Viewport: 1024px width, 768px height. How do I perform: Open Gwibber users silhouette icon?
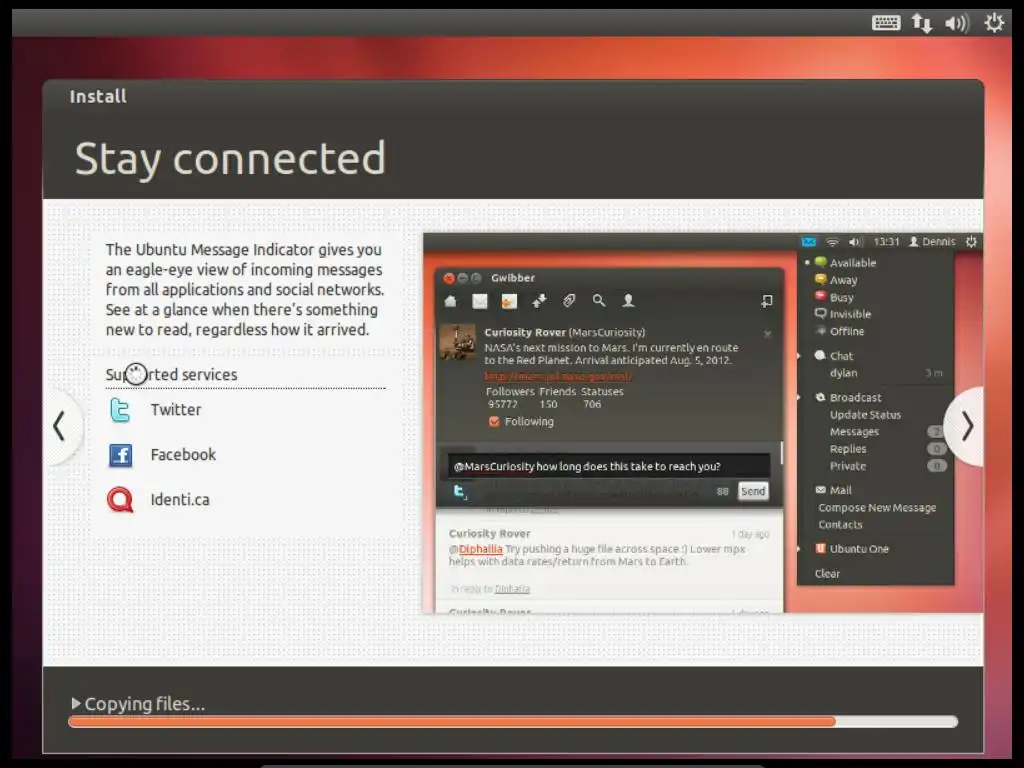tap(628, 301)
